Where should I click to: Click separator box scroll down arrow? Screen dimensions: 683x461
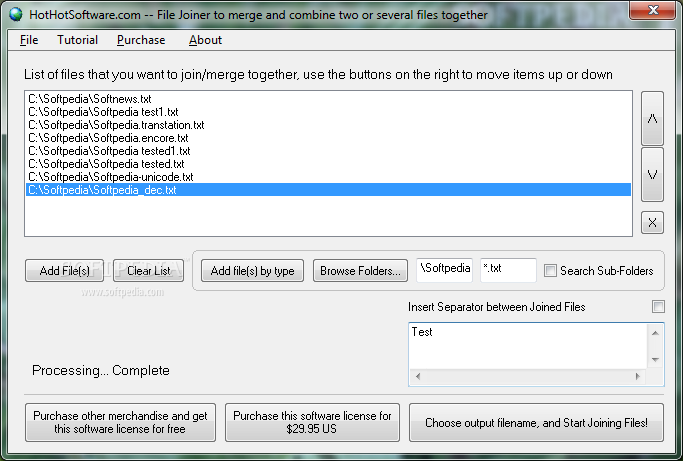655,360
